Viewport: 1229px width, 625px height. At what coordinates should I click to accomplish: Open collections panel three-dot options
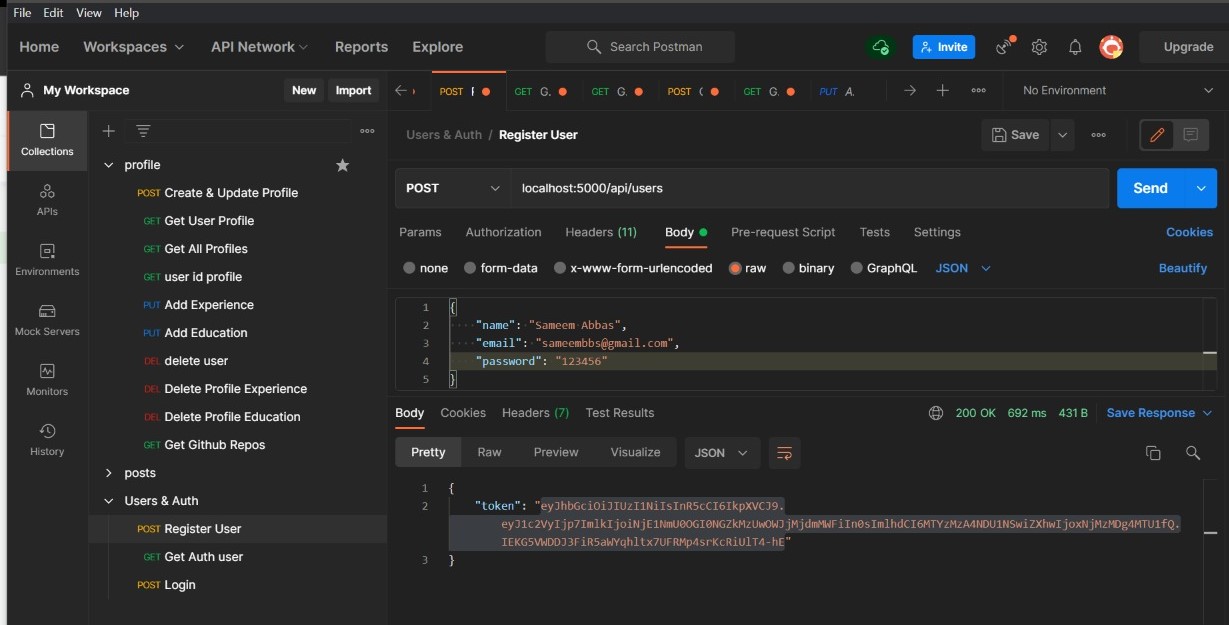tap(367, 131)
